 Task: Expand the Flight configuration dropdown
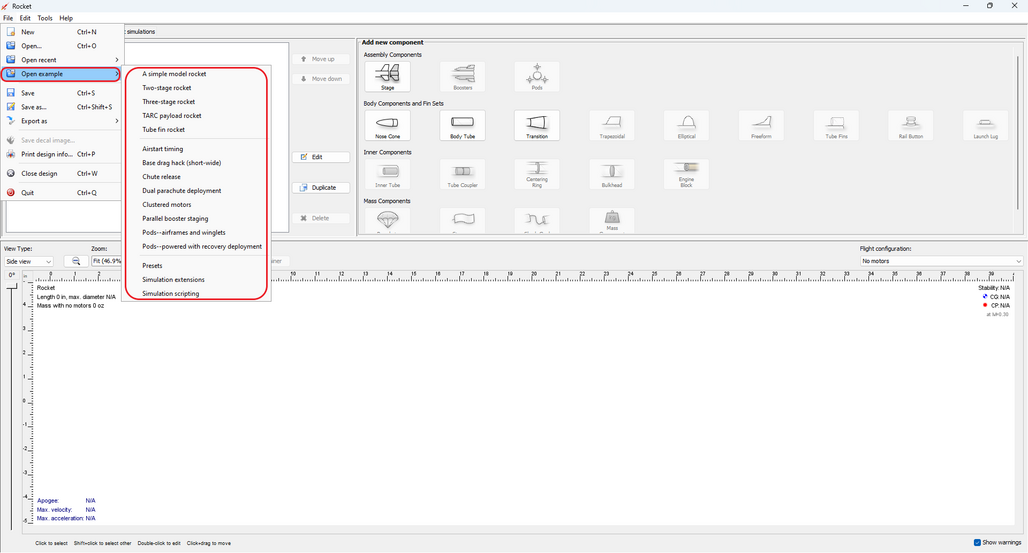941,261
